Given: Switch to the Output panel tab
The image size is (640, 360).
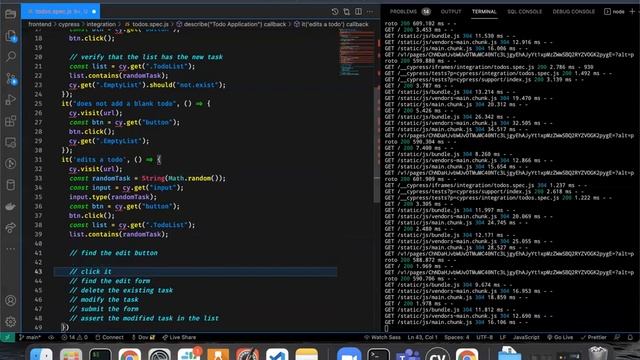Looking at the screenshot, I should coord(451,11).
